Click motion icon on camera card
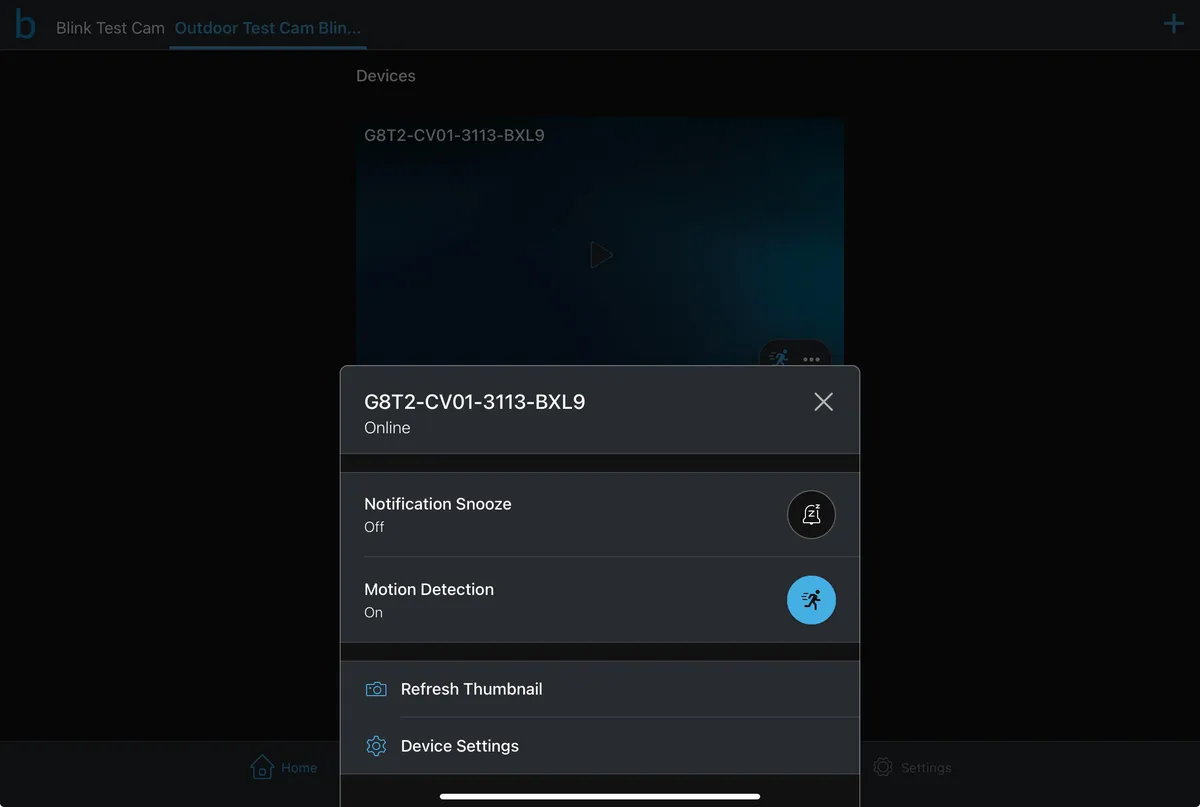This screenshot has width=1200, height=807. tap(780, 358)
